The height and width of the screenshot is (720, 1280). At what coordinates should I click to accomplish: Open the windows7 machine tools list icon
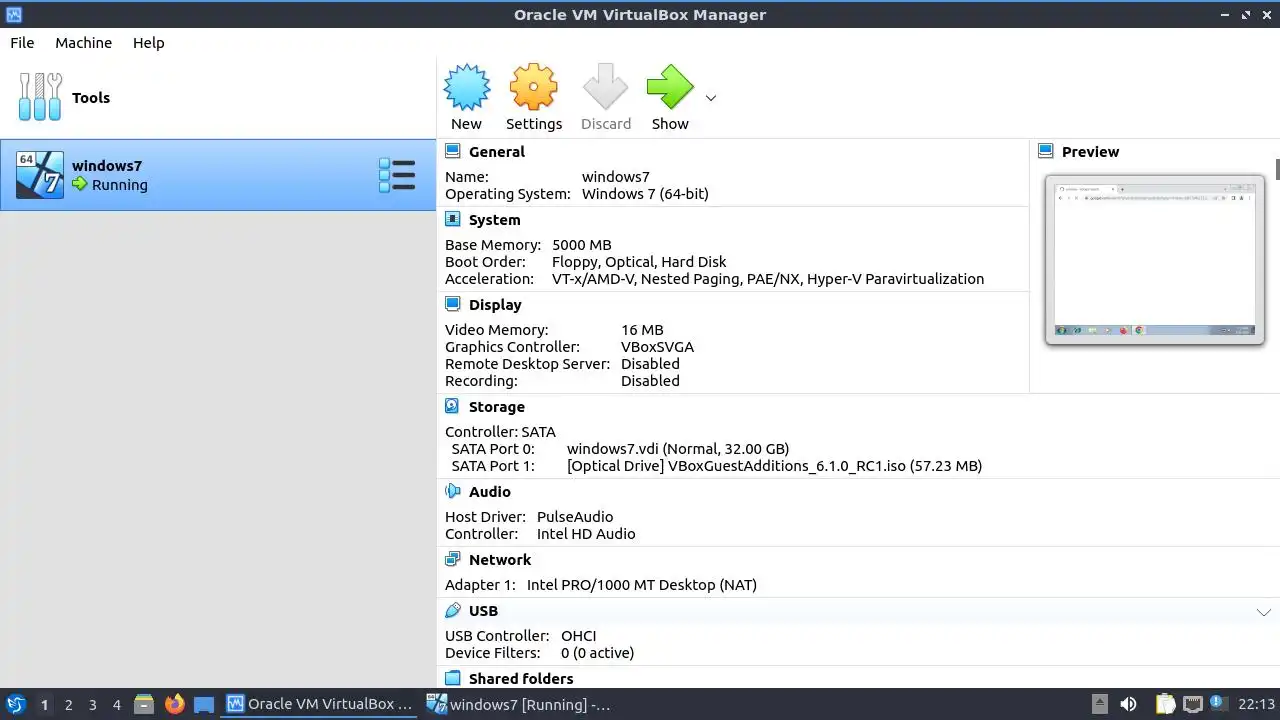[397, 175]
